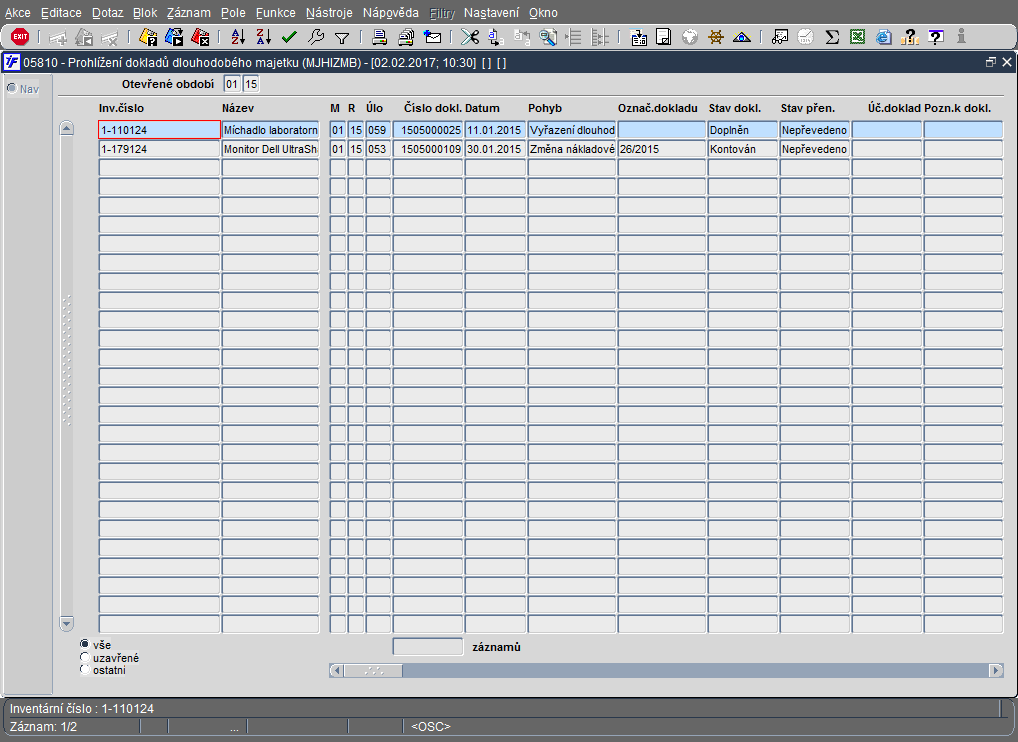The width and height of the screenshot is (1018, 742).
Task: Click the vertical scrollbar dotted thumb
Action: tap(66, 360)
